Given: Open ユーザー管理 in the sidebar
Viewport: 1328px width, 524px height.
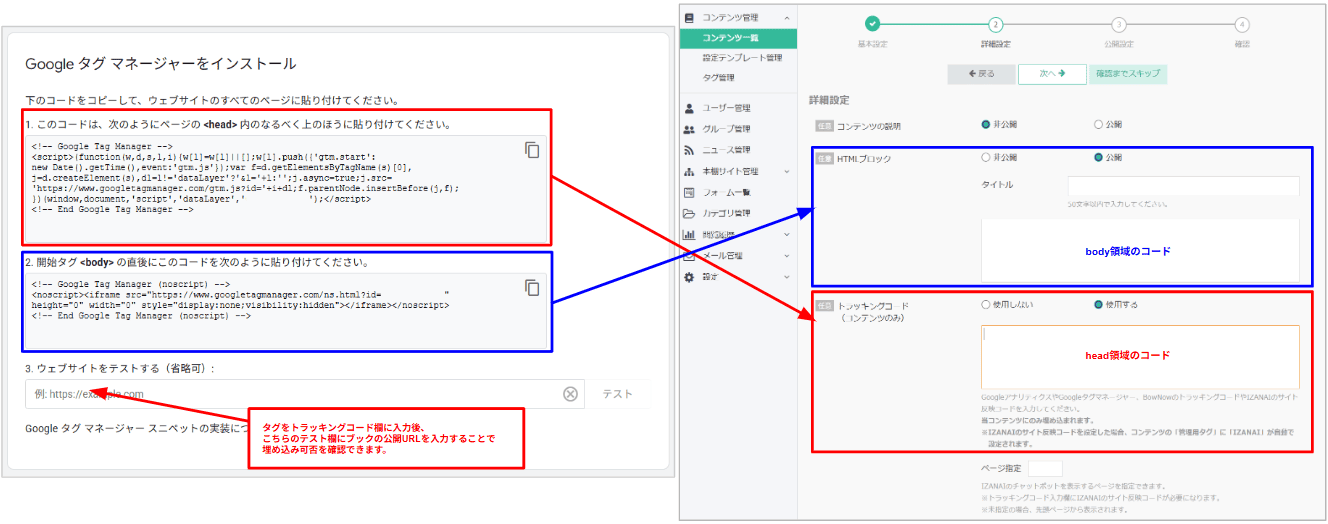Looking at the screenshot, I should coord(726,108).
